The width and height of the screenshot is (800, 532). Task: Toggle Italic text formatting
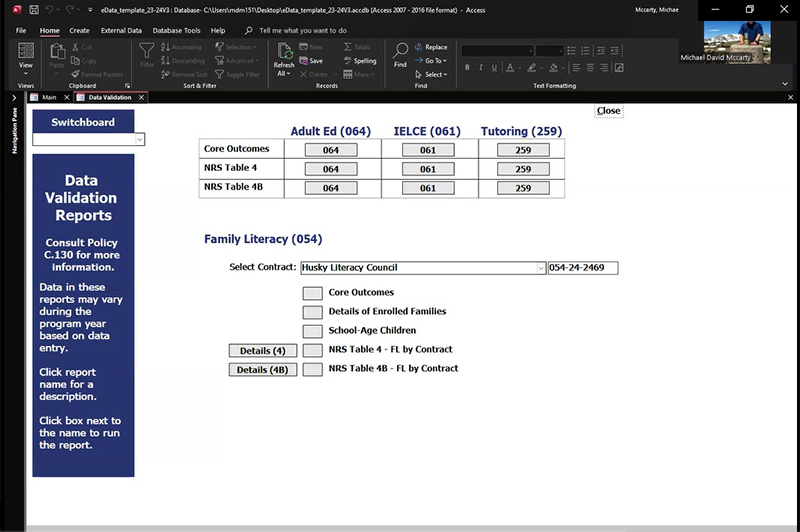coord(481,67)
